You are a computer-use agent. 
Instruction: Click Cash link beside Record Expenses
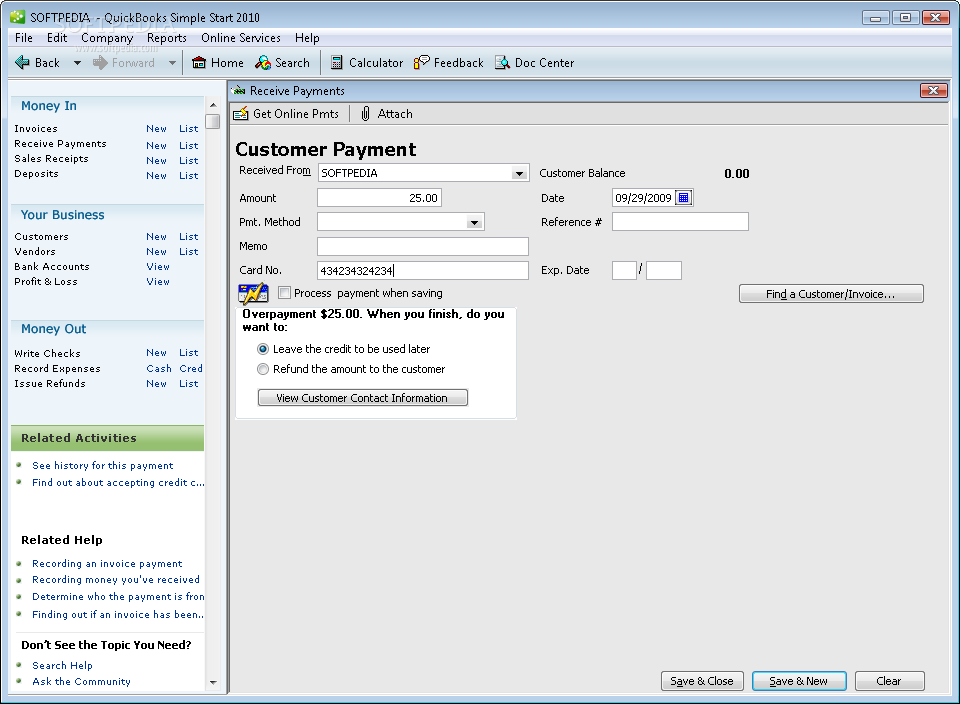click(159, 369)
